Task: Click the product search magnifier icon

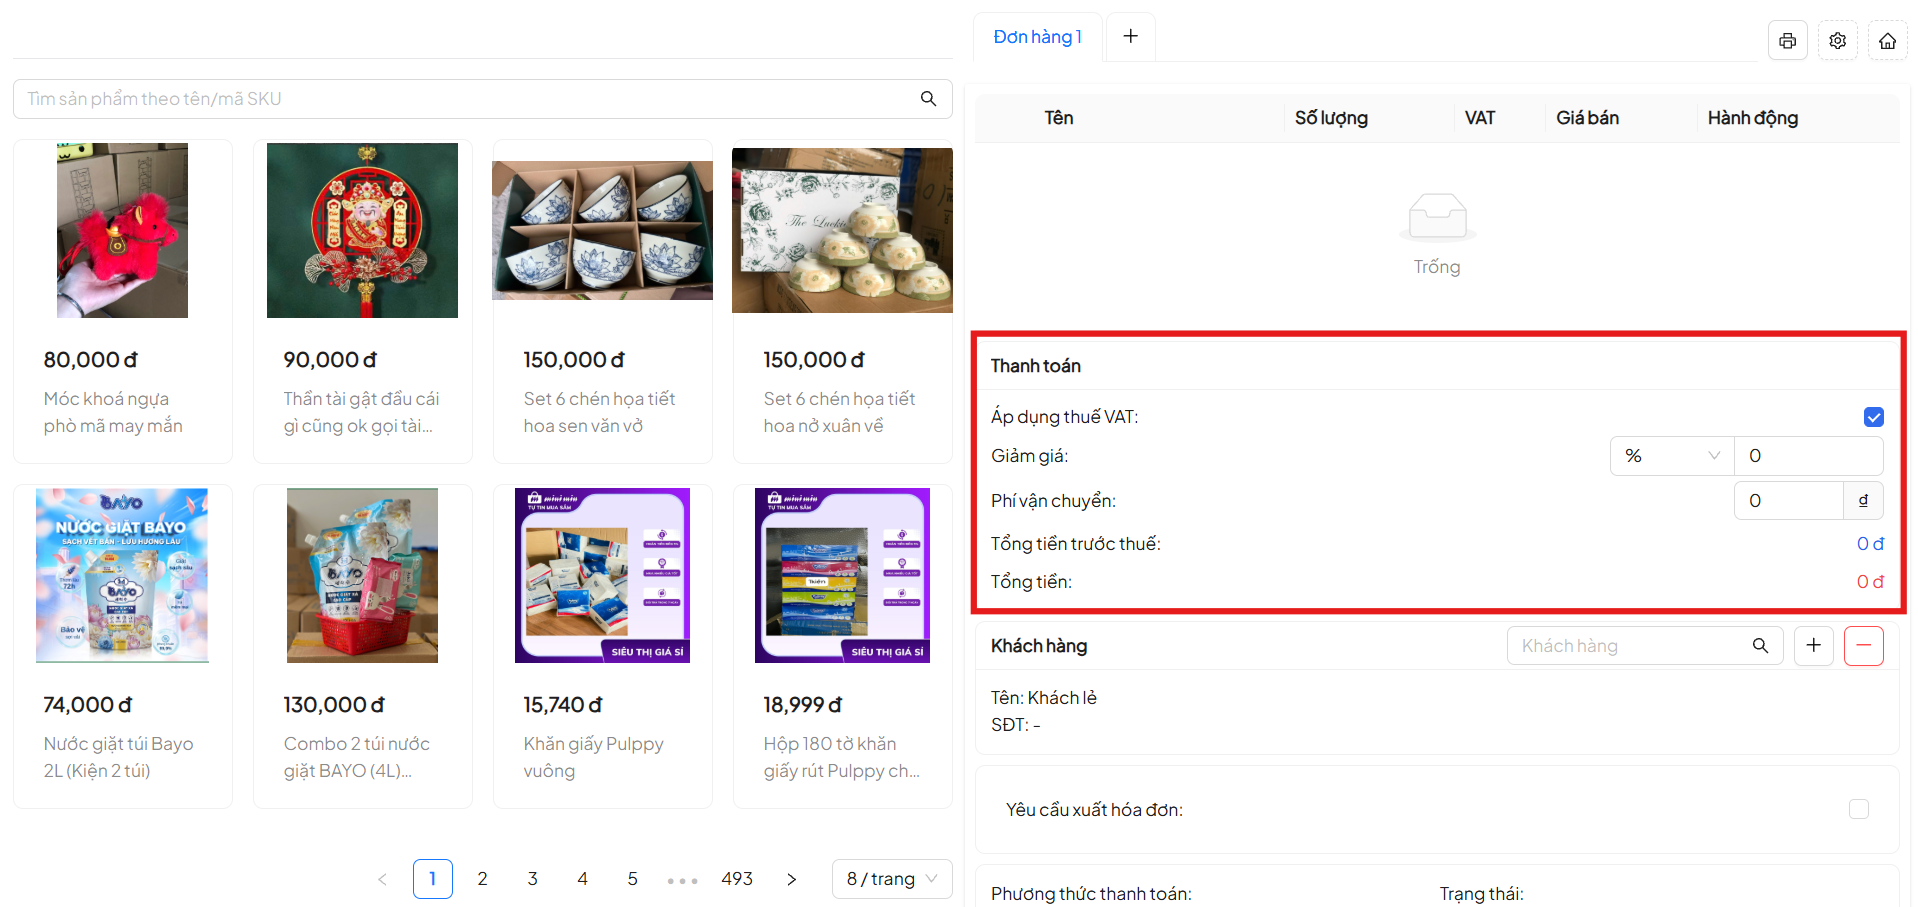Action: coord(928,99)
